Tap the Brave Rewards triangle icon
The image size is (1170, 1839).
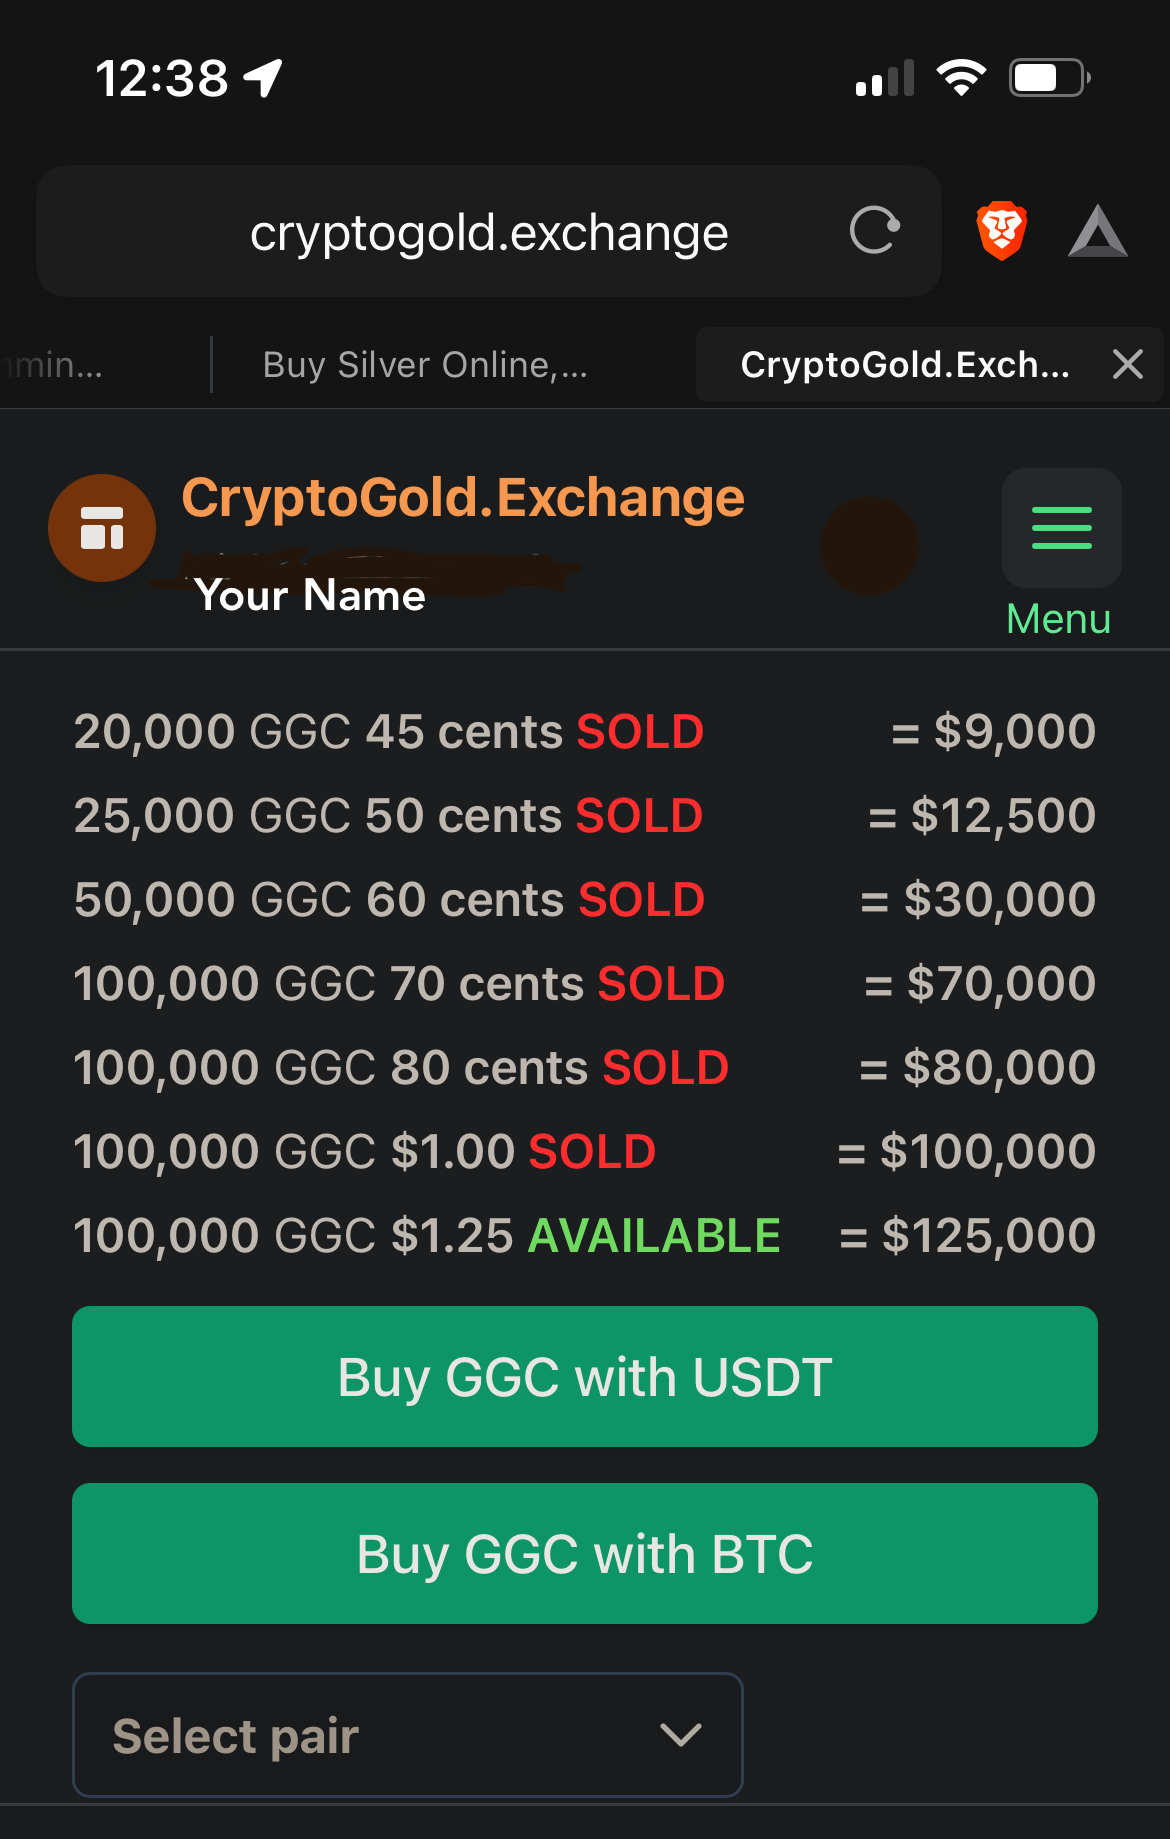pyautogui.click(x=1097, y=231)
